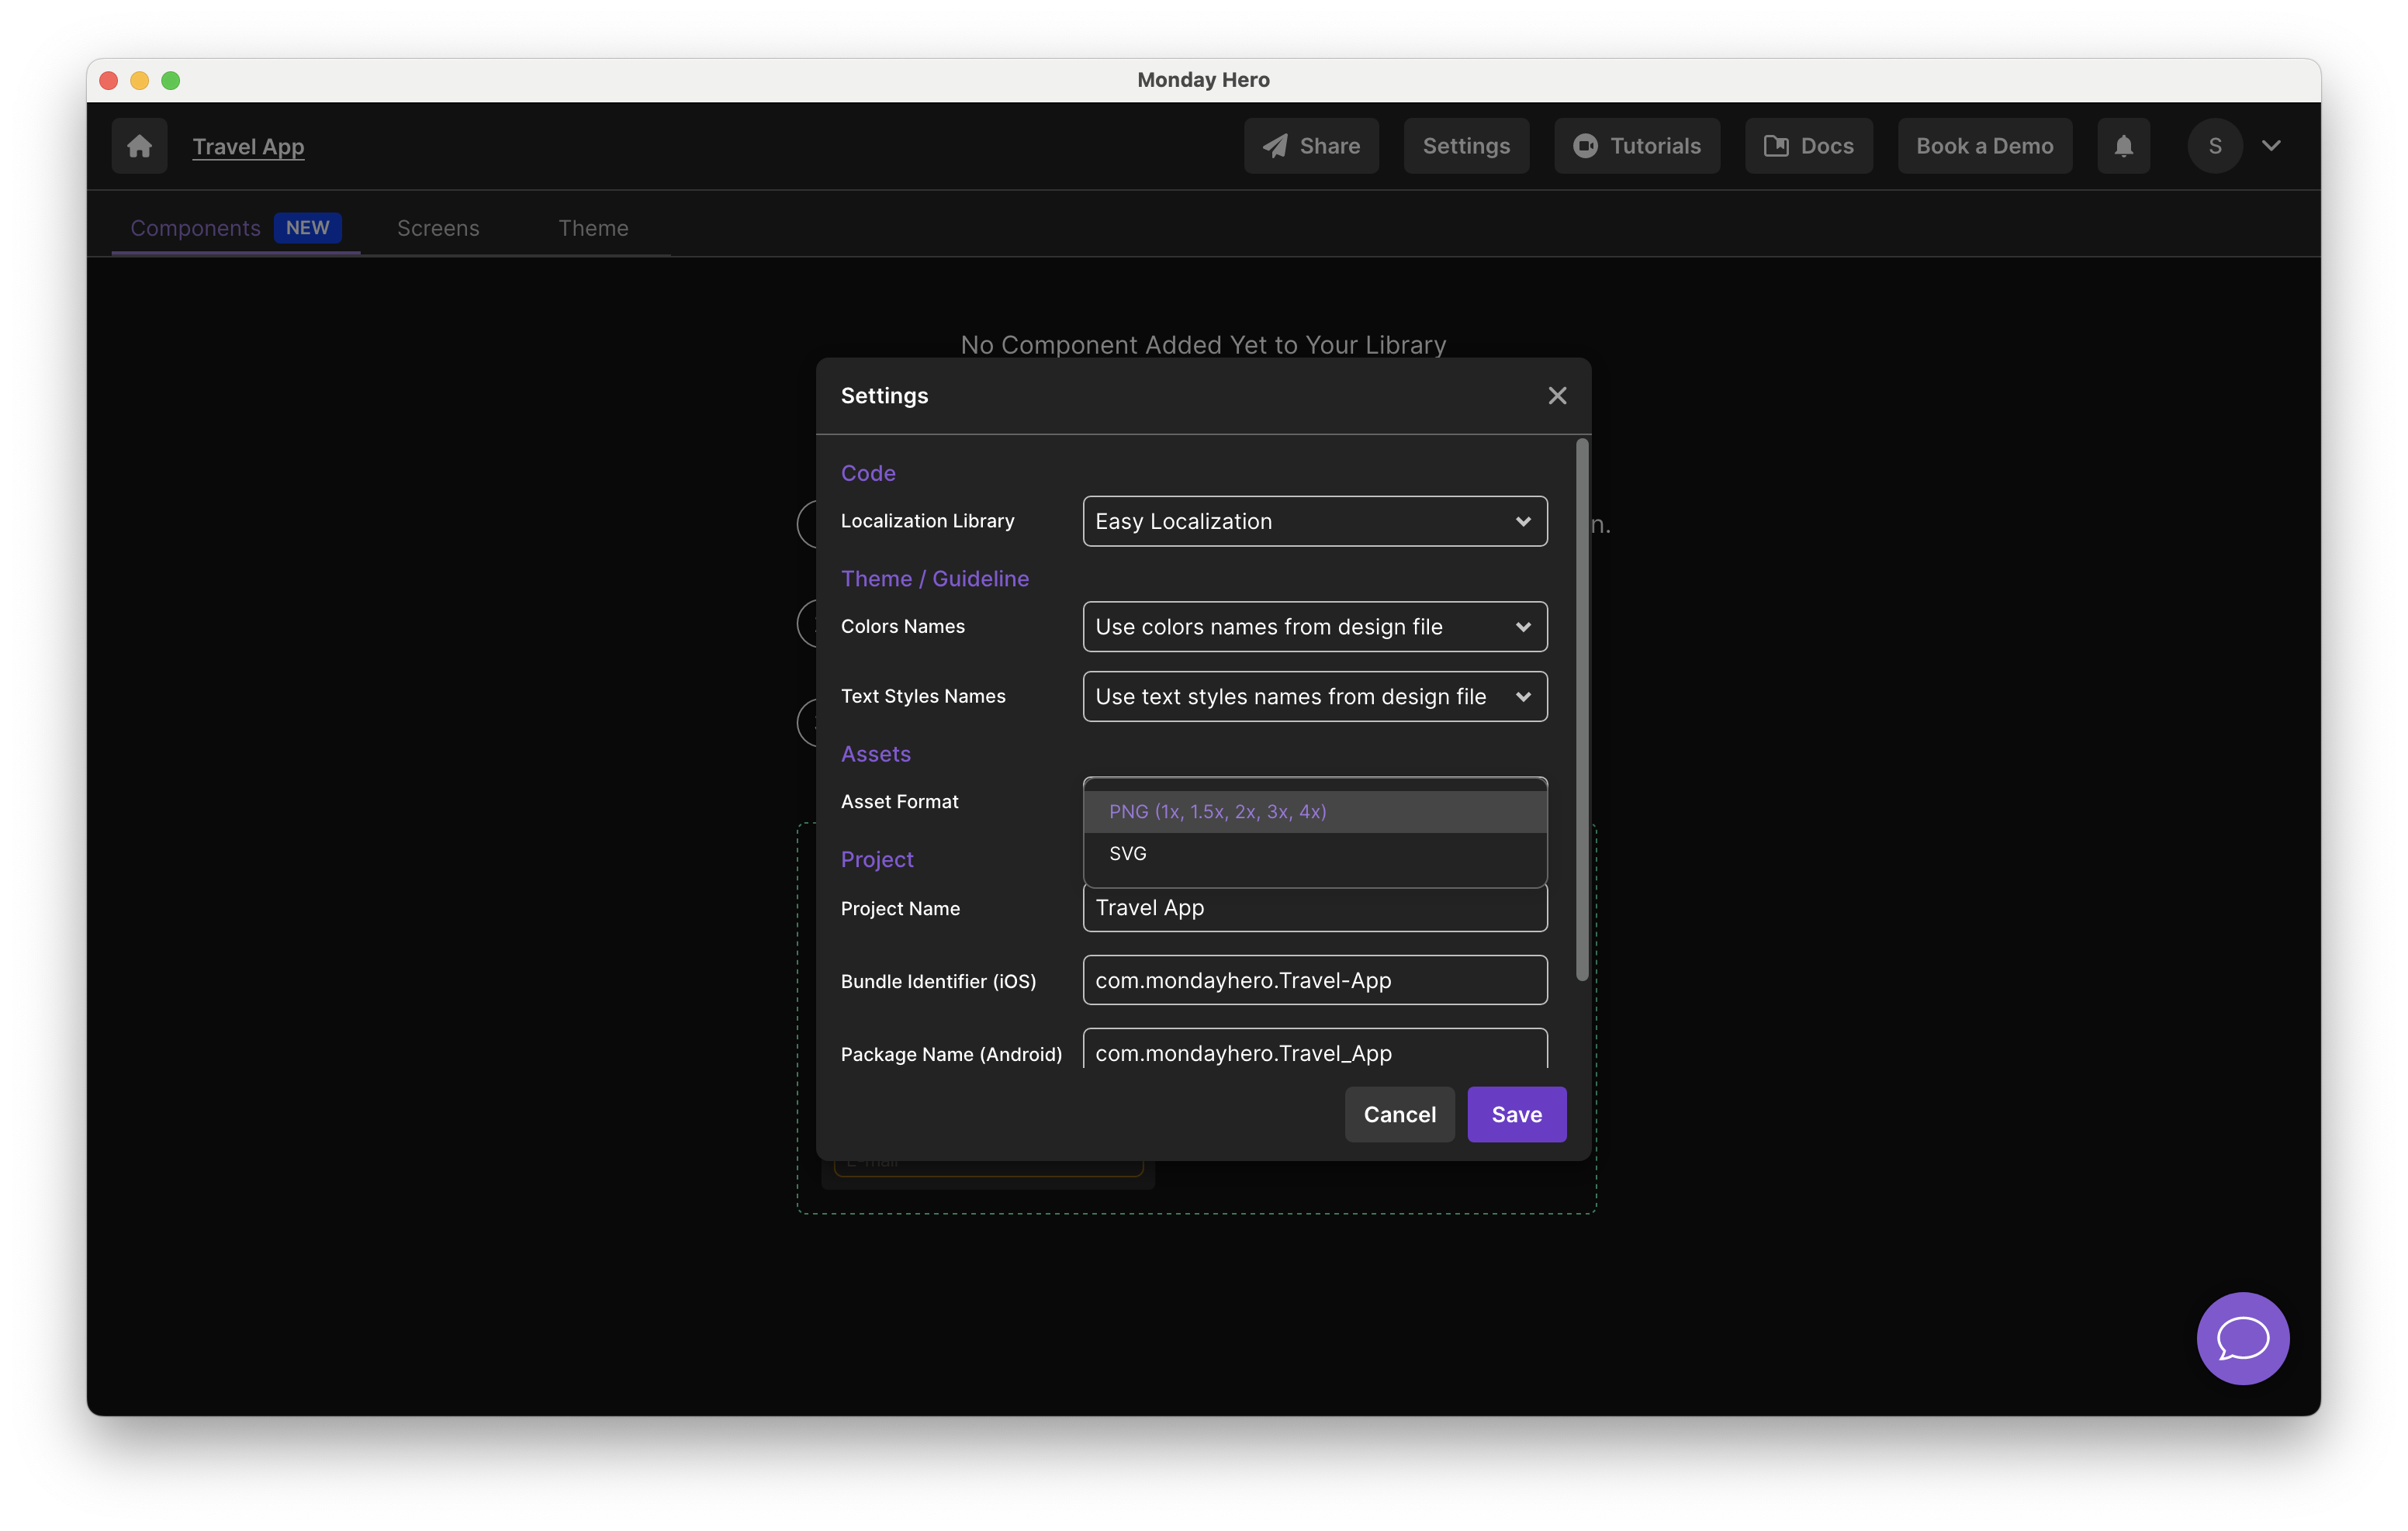Click the Bundle Identifier (iOS) field
Image resolution: width=2408 pixels, height=1531 pixels.
click(x=1314, y=980)
